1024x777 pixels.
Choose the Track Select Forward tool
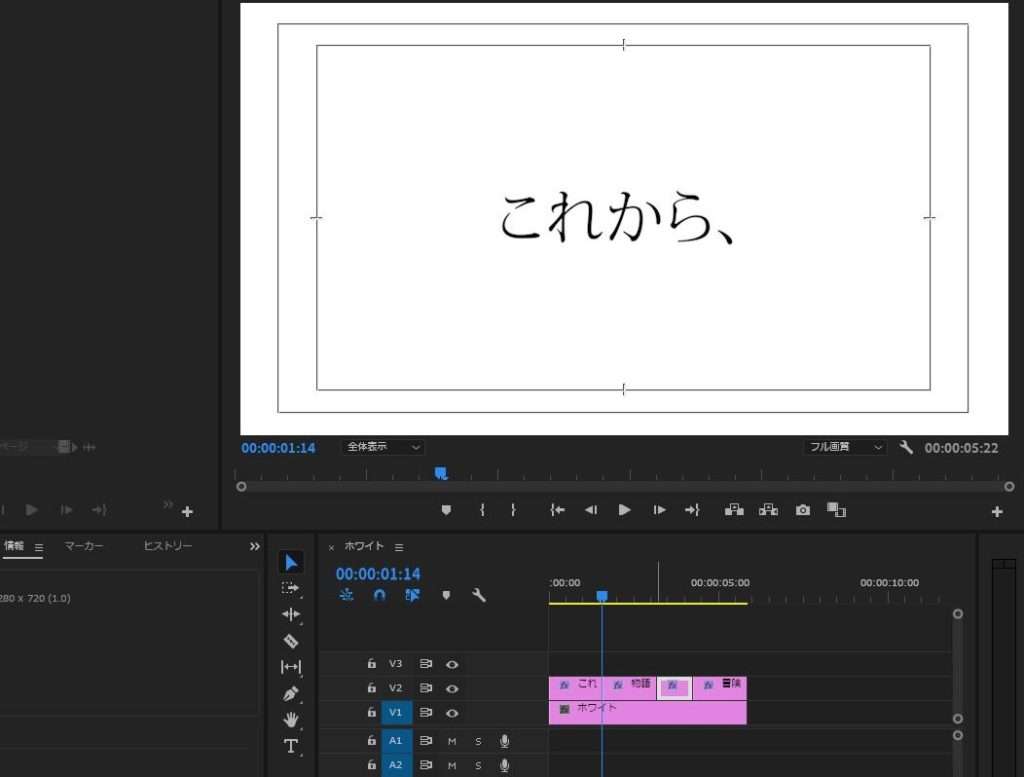point(291,588)
